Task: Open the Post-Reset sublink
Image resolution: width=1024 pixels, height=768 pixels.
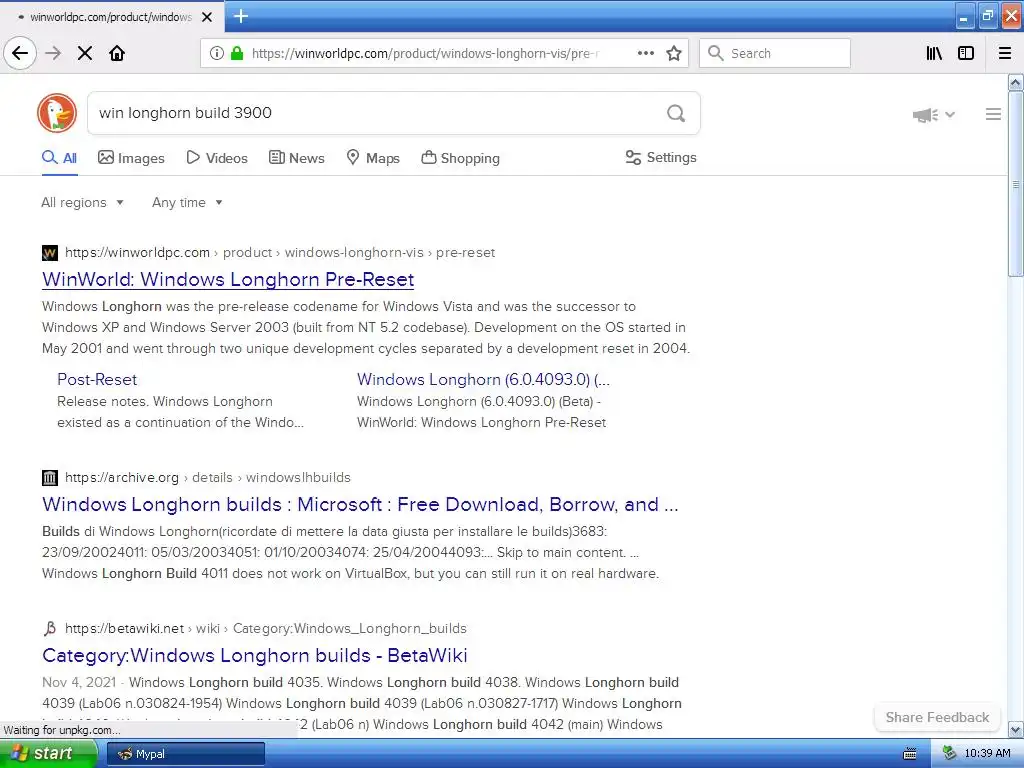Action: click(97, 379)
